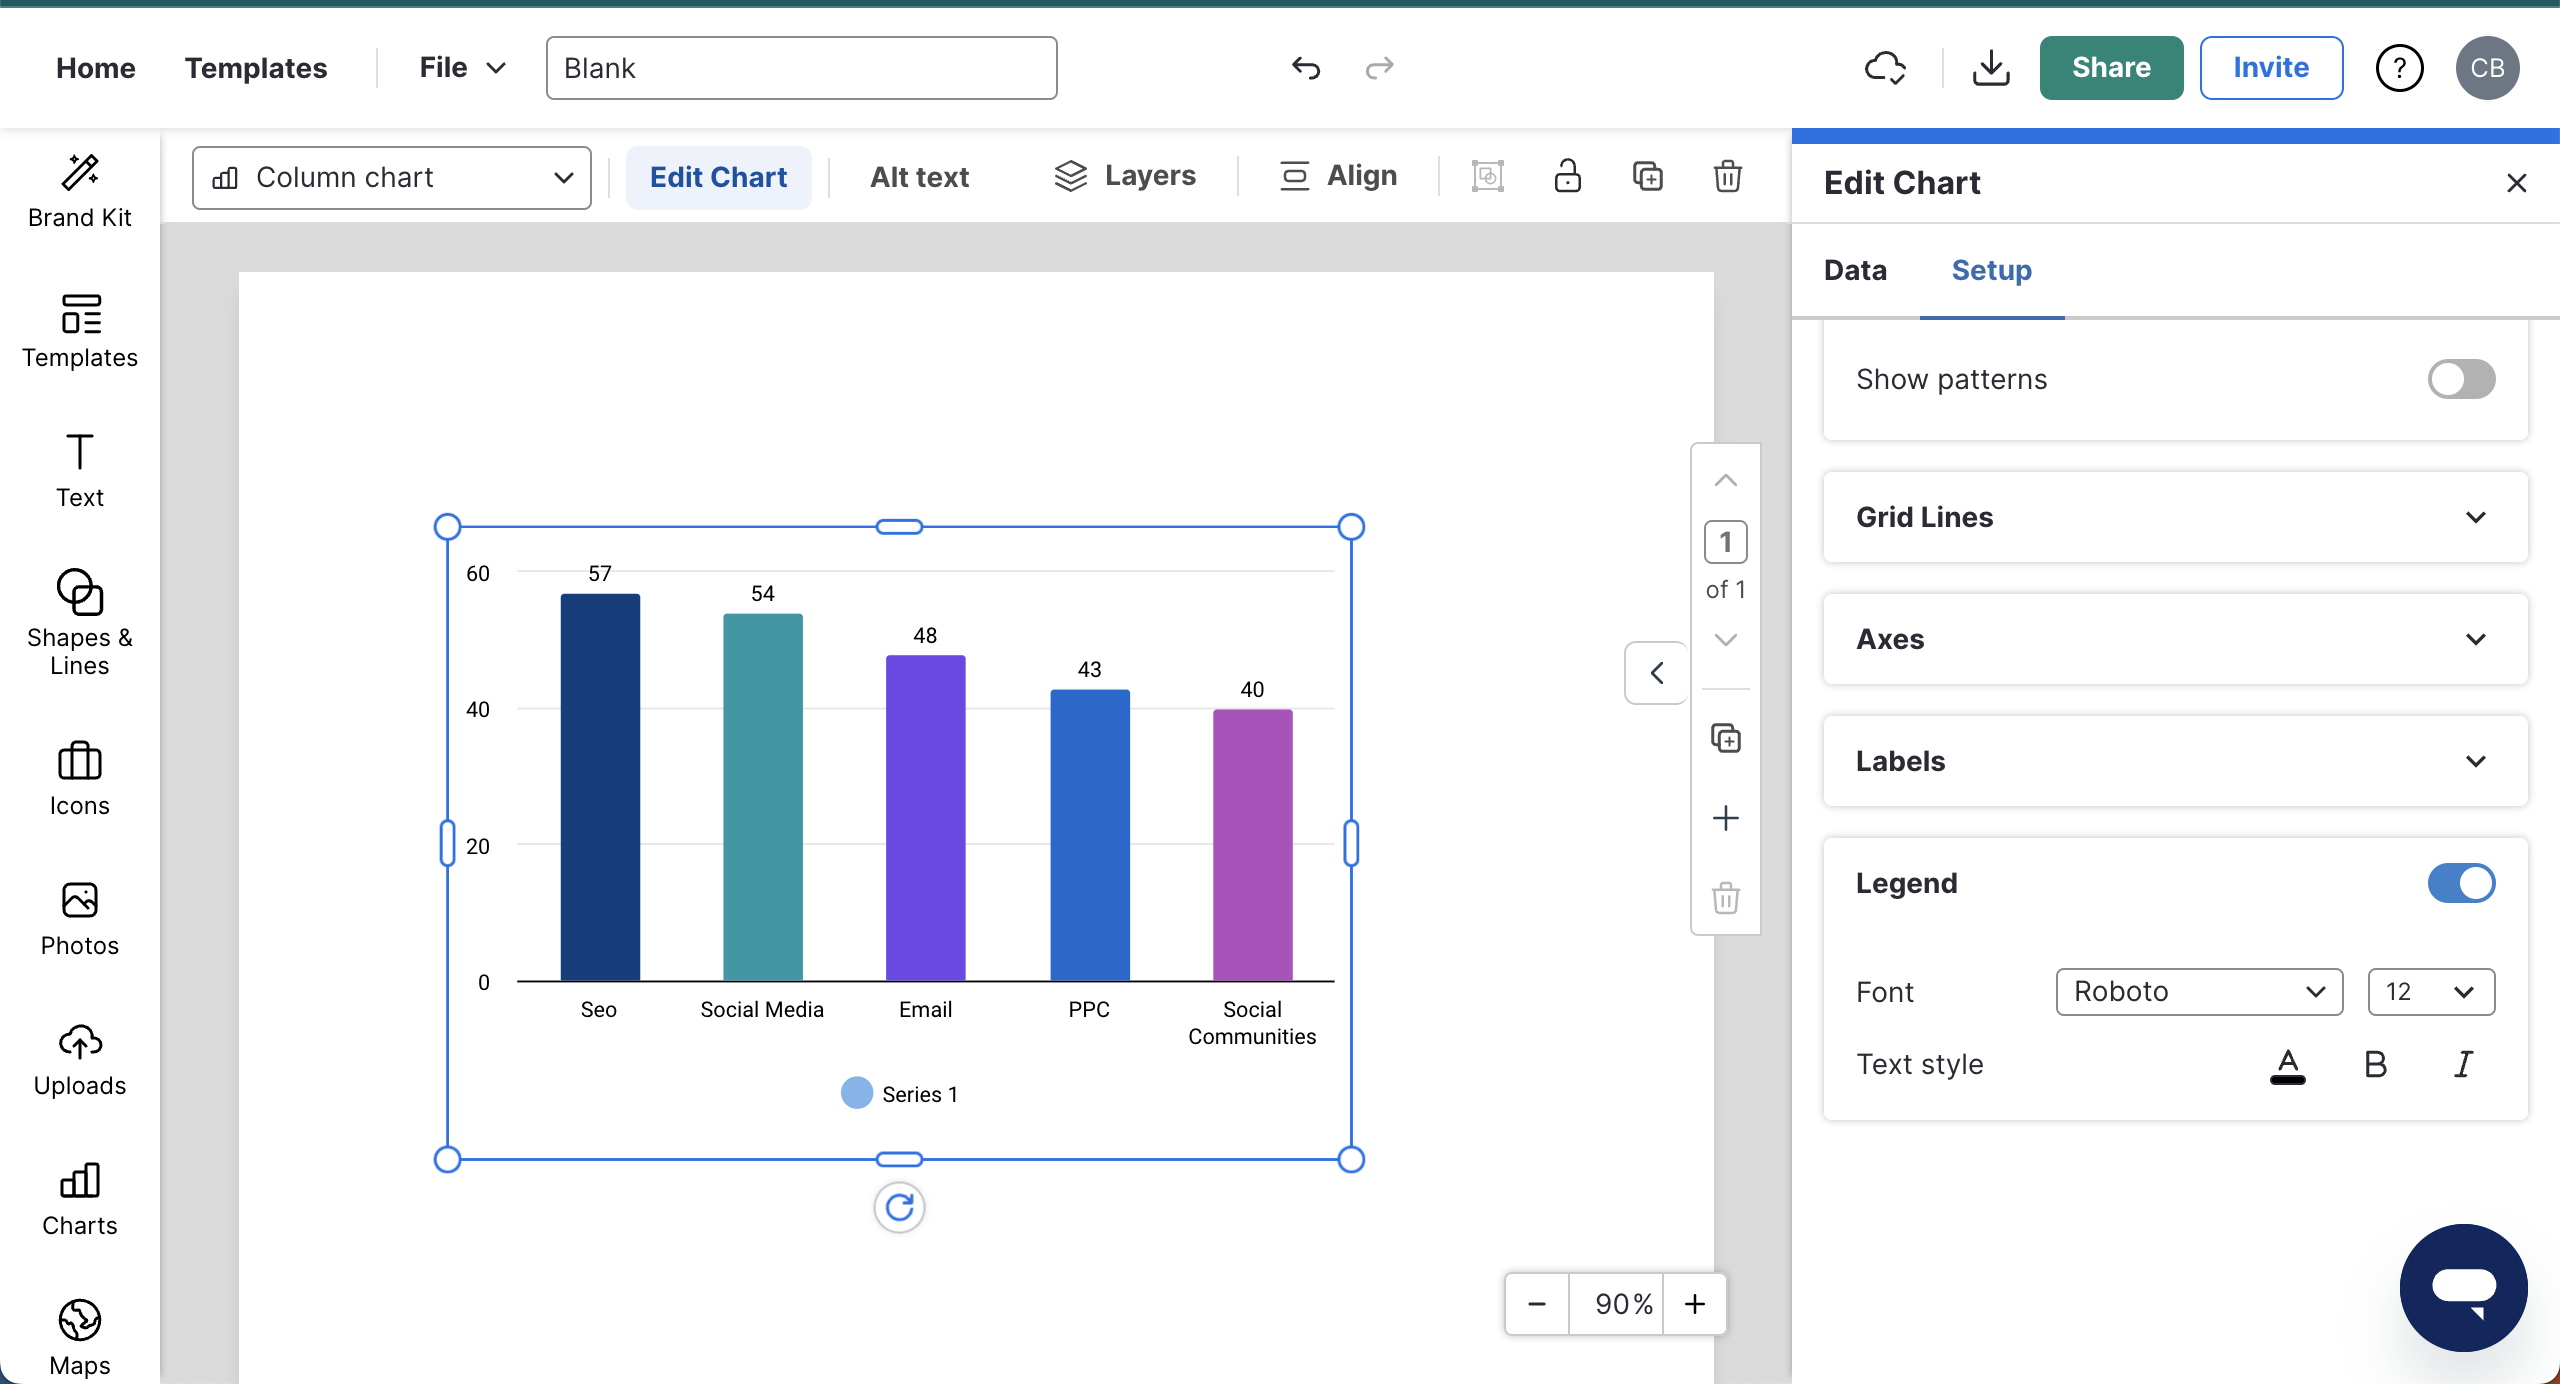Click the Share button

(x=2109, y=67)
